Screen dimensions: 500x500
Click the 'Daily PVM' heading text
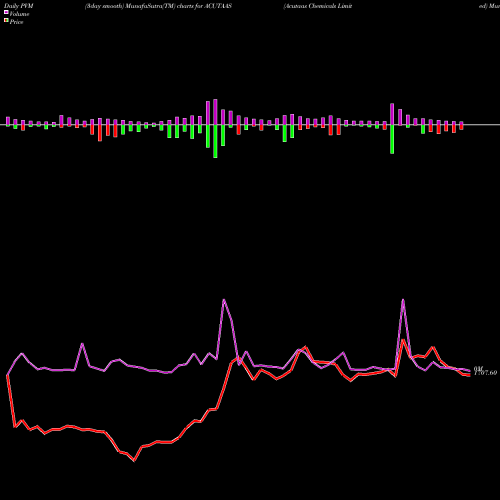point(20,6)
